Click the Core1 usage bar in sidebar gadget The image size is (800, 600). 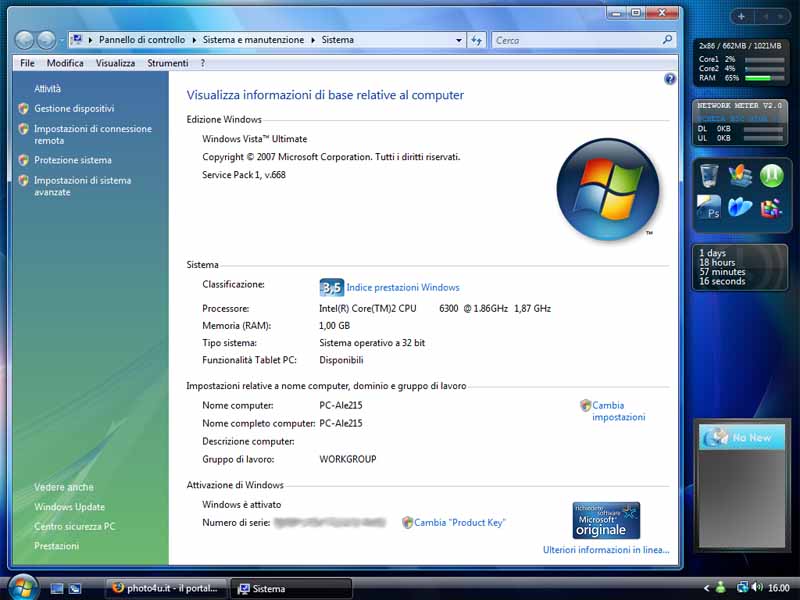pos(764,60)
